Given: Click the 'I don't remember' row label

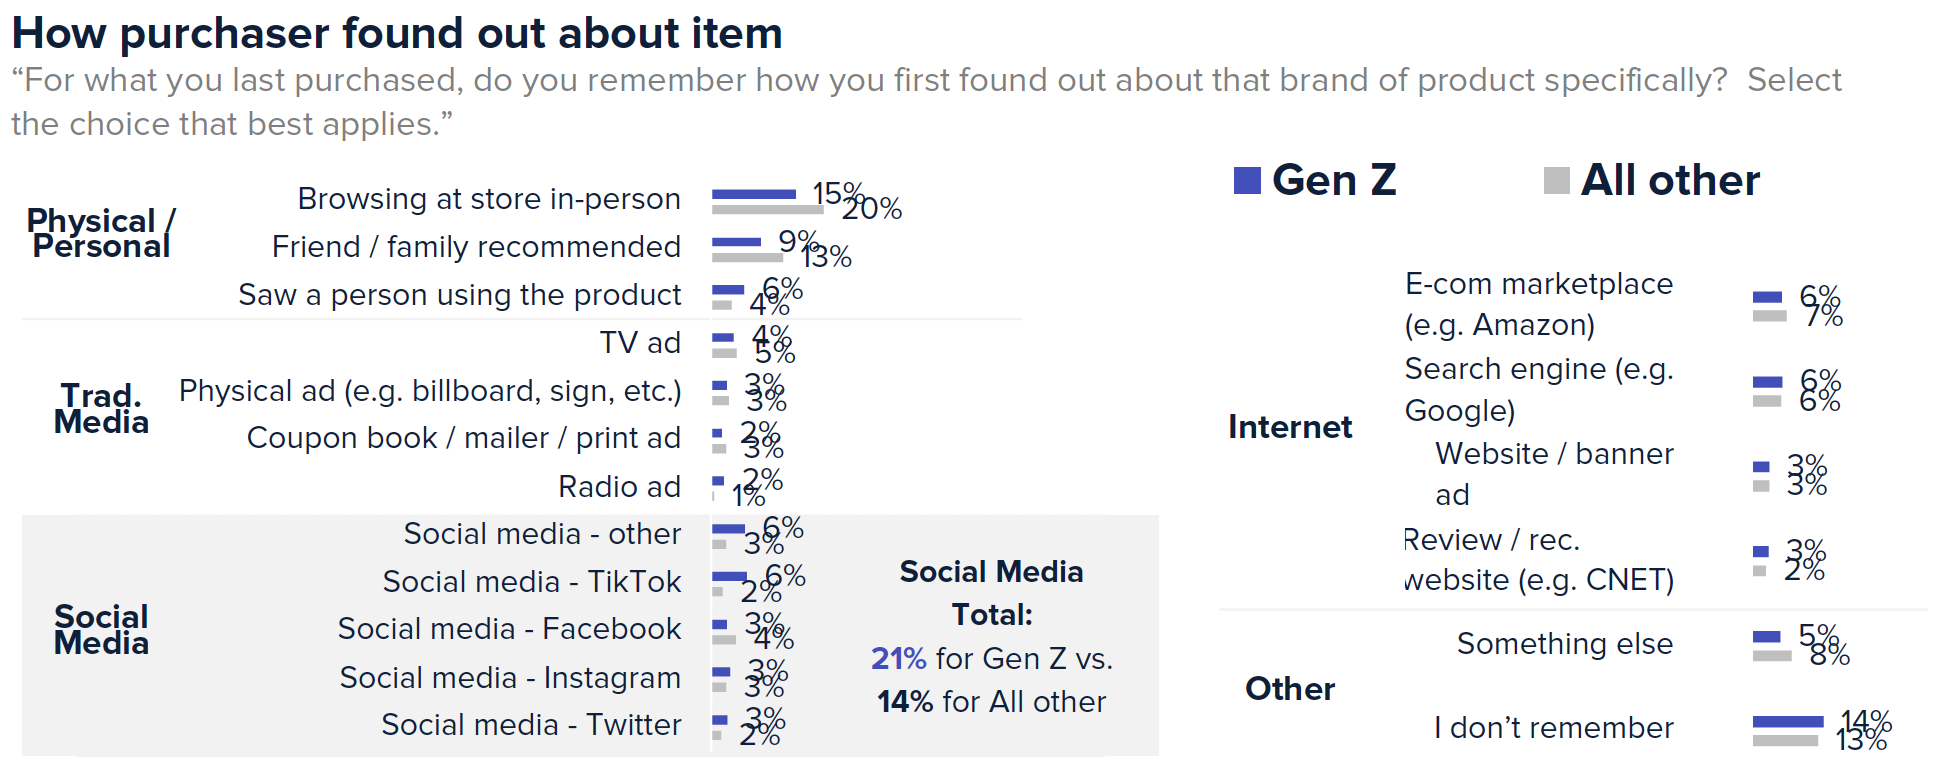Looking at the screenshot, I should point(1553,728).
